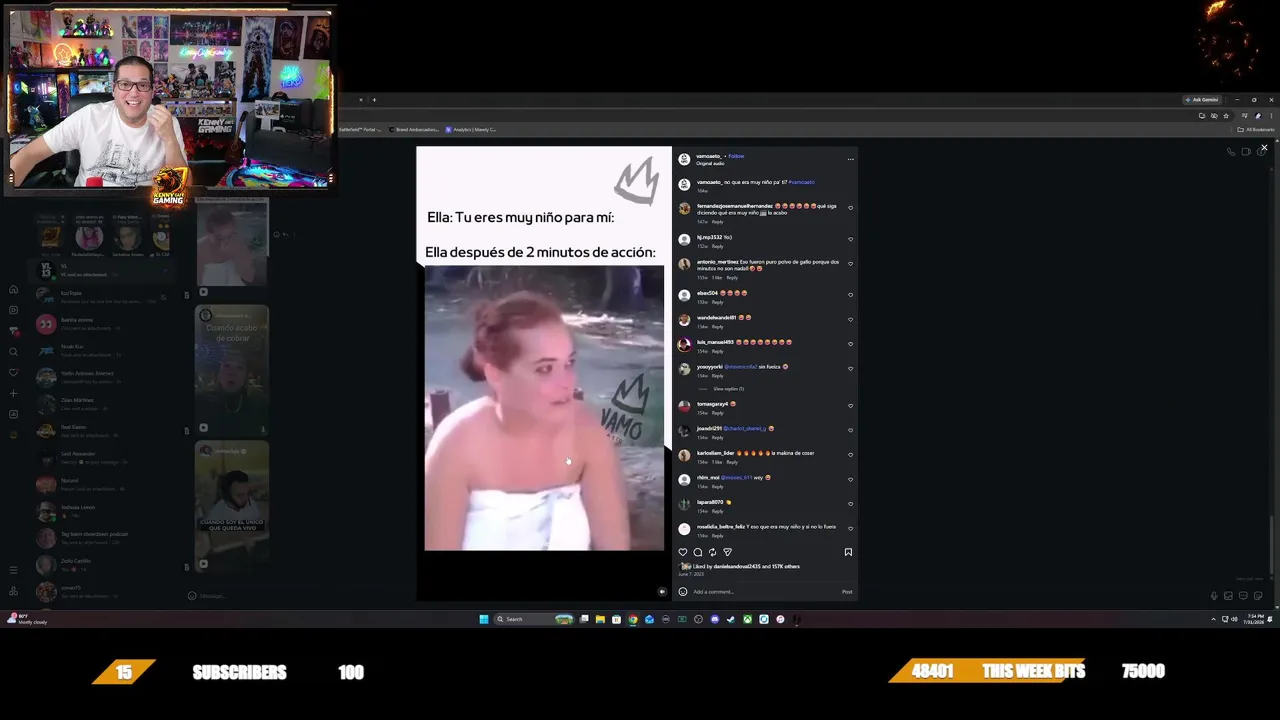Repost using the circular arrows icon
1280x720 pixels.
point(712,552)
